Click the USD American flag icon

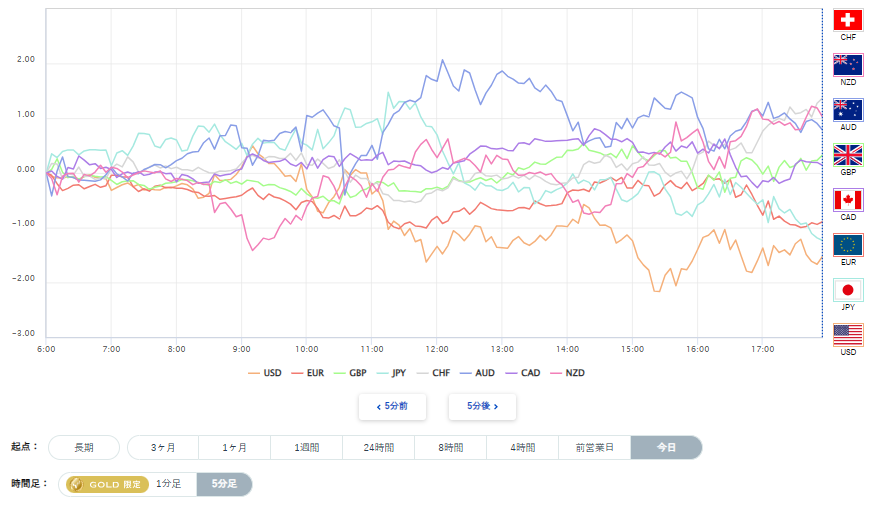[x=848, y=335]
